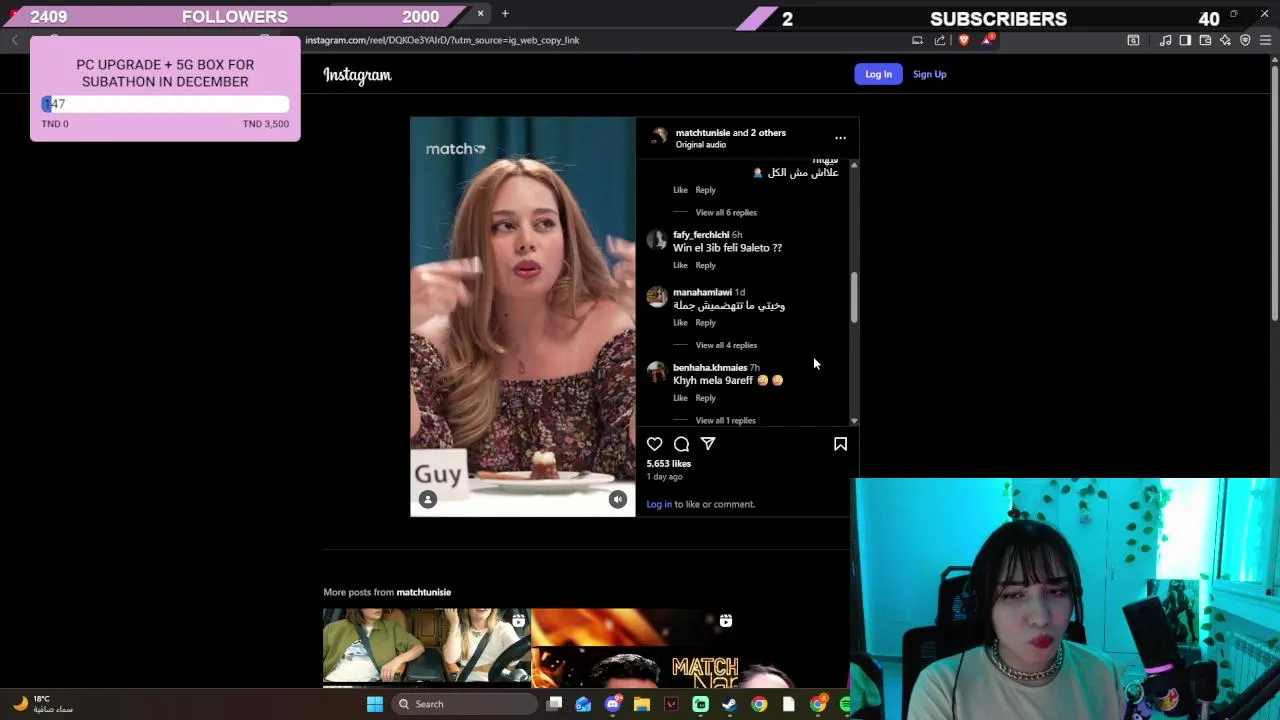
Task: Open the weather widget on the taskbar
Action: (x=43, y=704)
